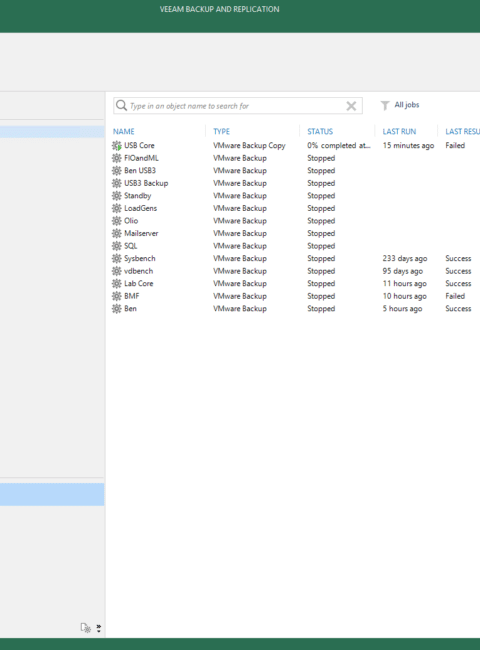Click the FIOandML job gear icon
This screenshot has height=650, width=480.
[x=116, y=158]
